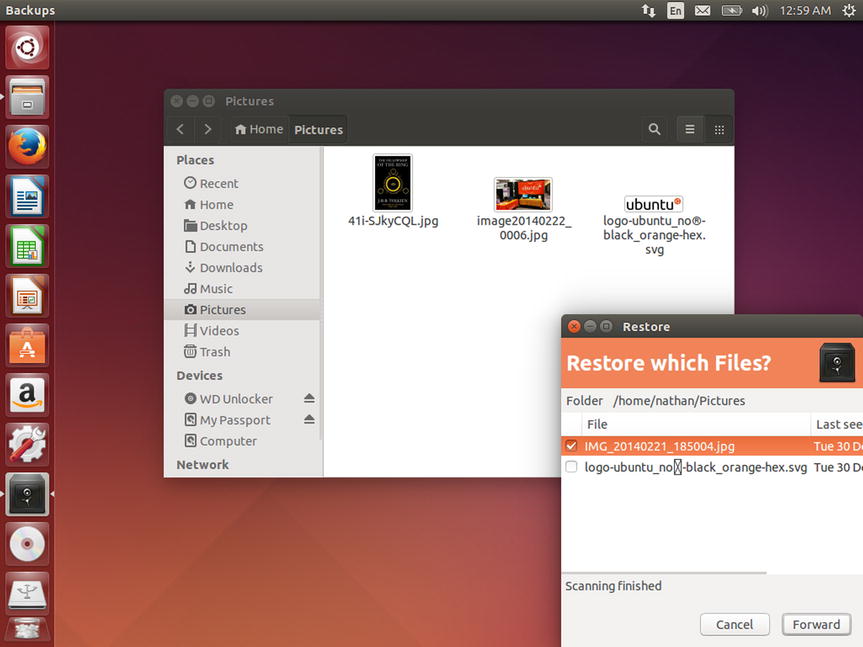Open the sound volume indicator menu
The image size is (863, 647).
[x=759, y=10]
